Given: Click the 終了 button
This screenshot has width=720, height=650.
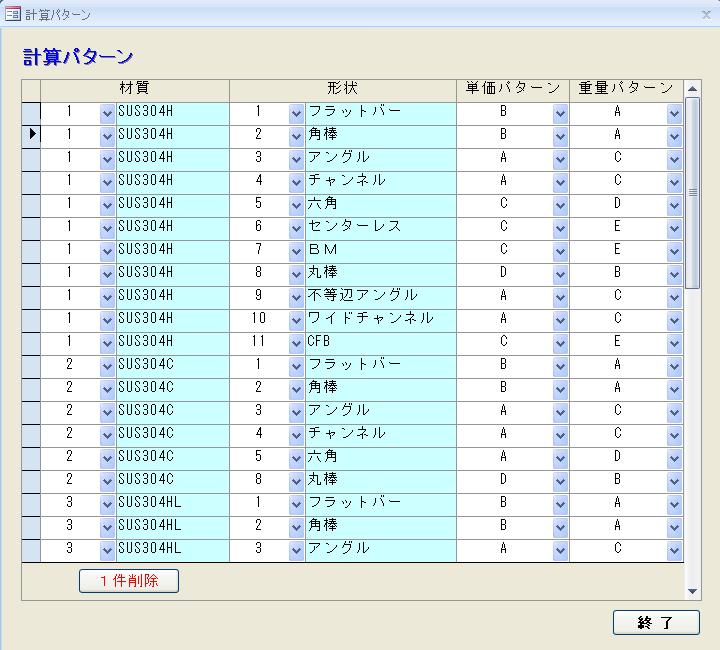Looking at the screenshot, I should (656, 622).
